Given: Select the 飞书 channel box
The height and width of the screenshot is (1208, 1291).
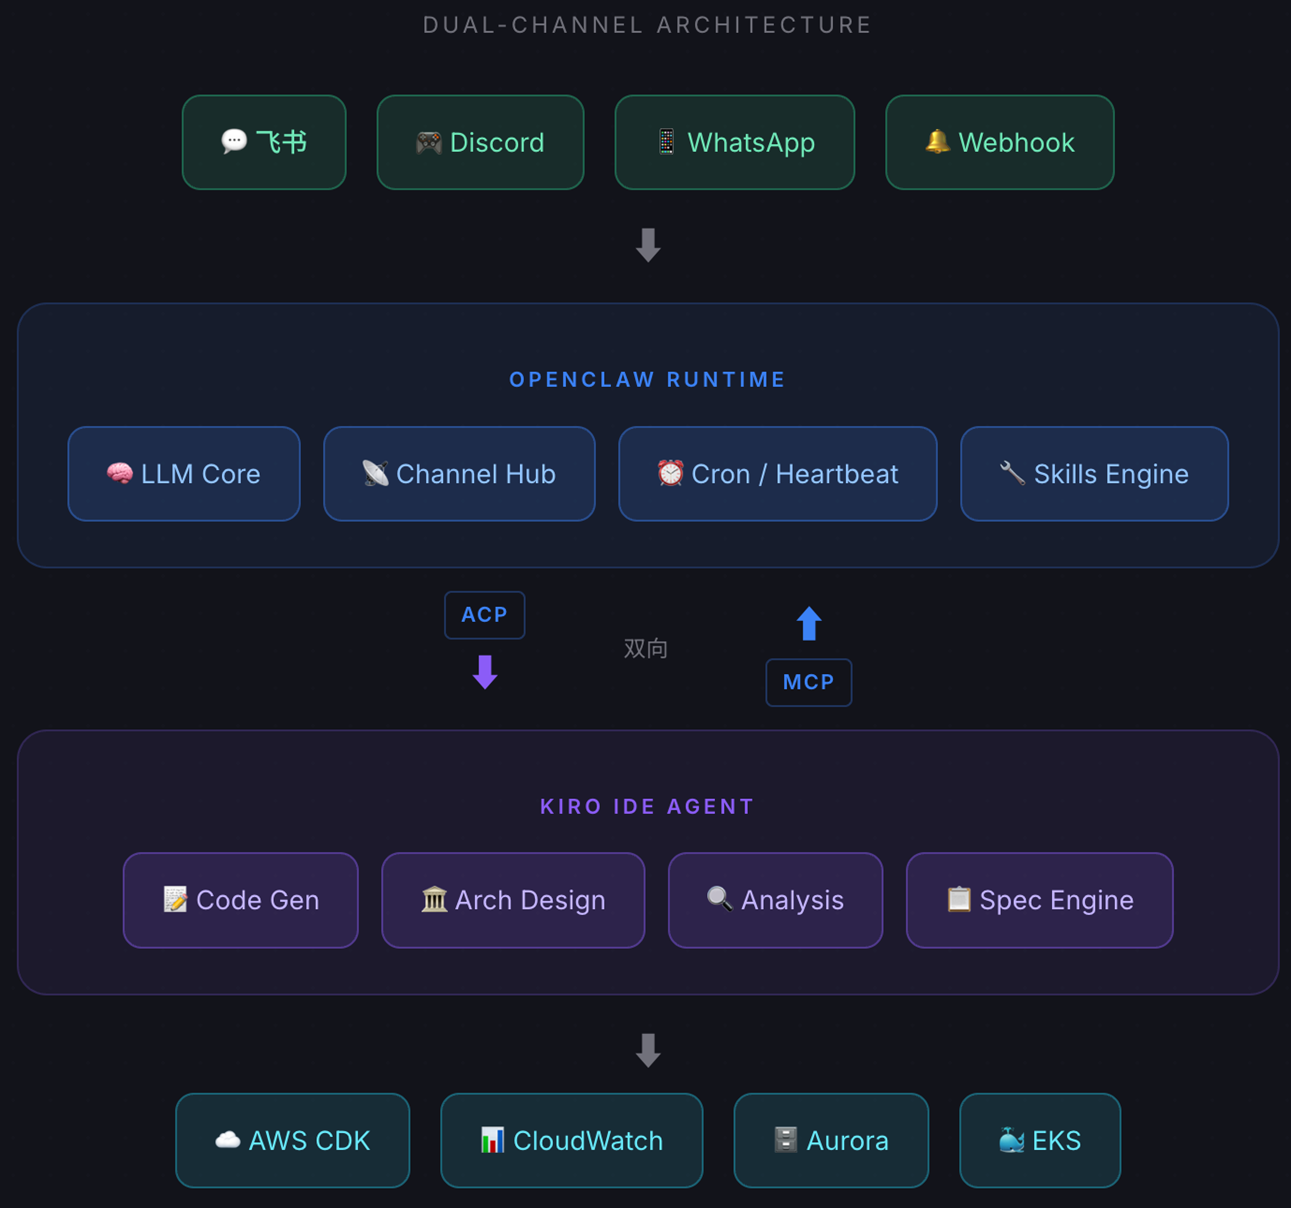Looking at the screenshot, I should coord(264,142).
